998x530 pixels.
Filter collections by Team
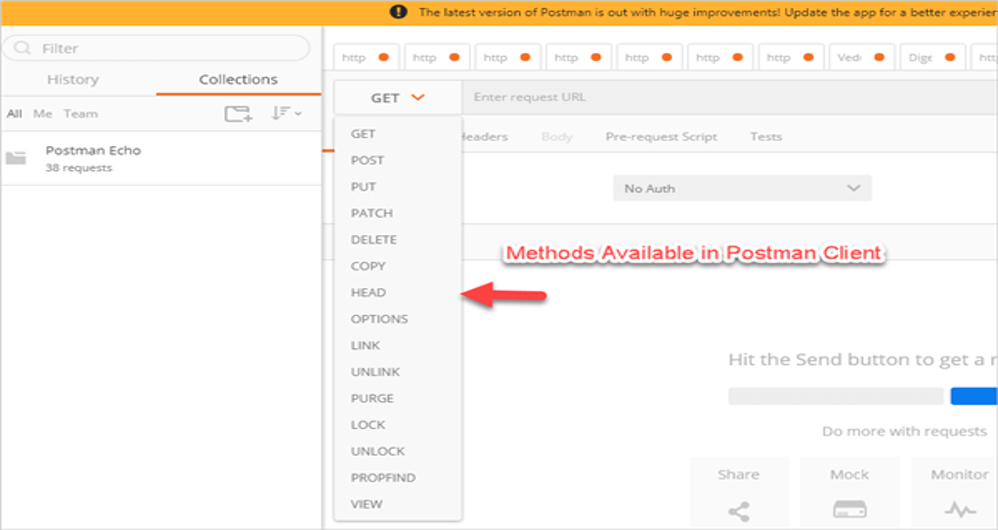click(x=81, y=114)
